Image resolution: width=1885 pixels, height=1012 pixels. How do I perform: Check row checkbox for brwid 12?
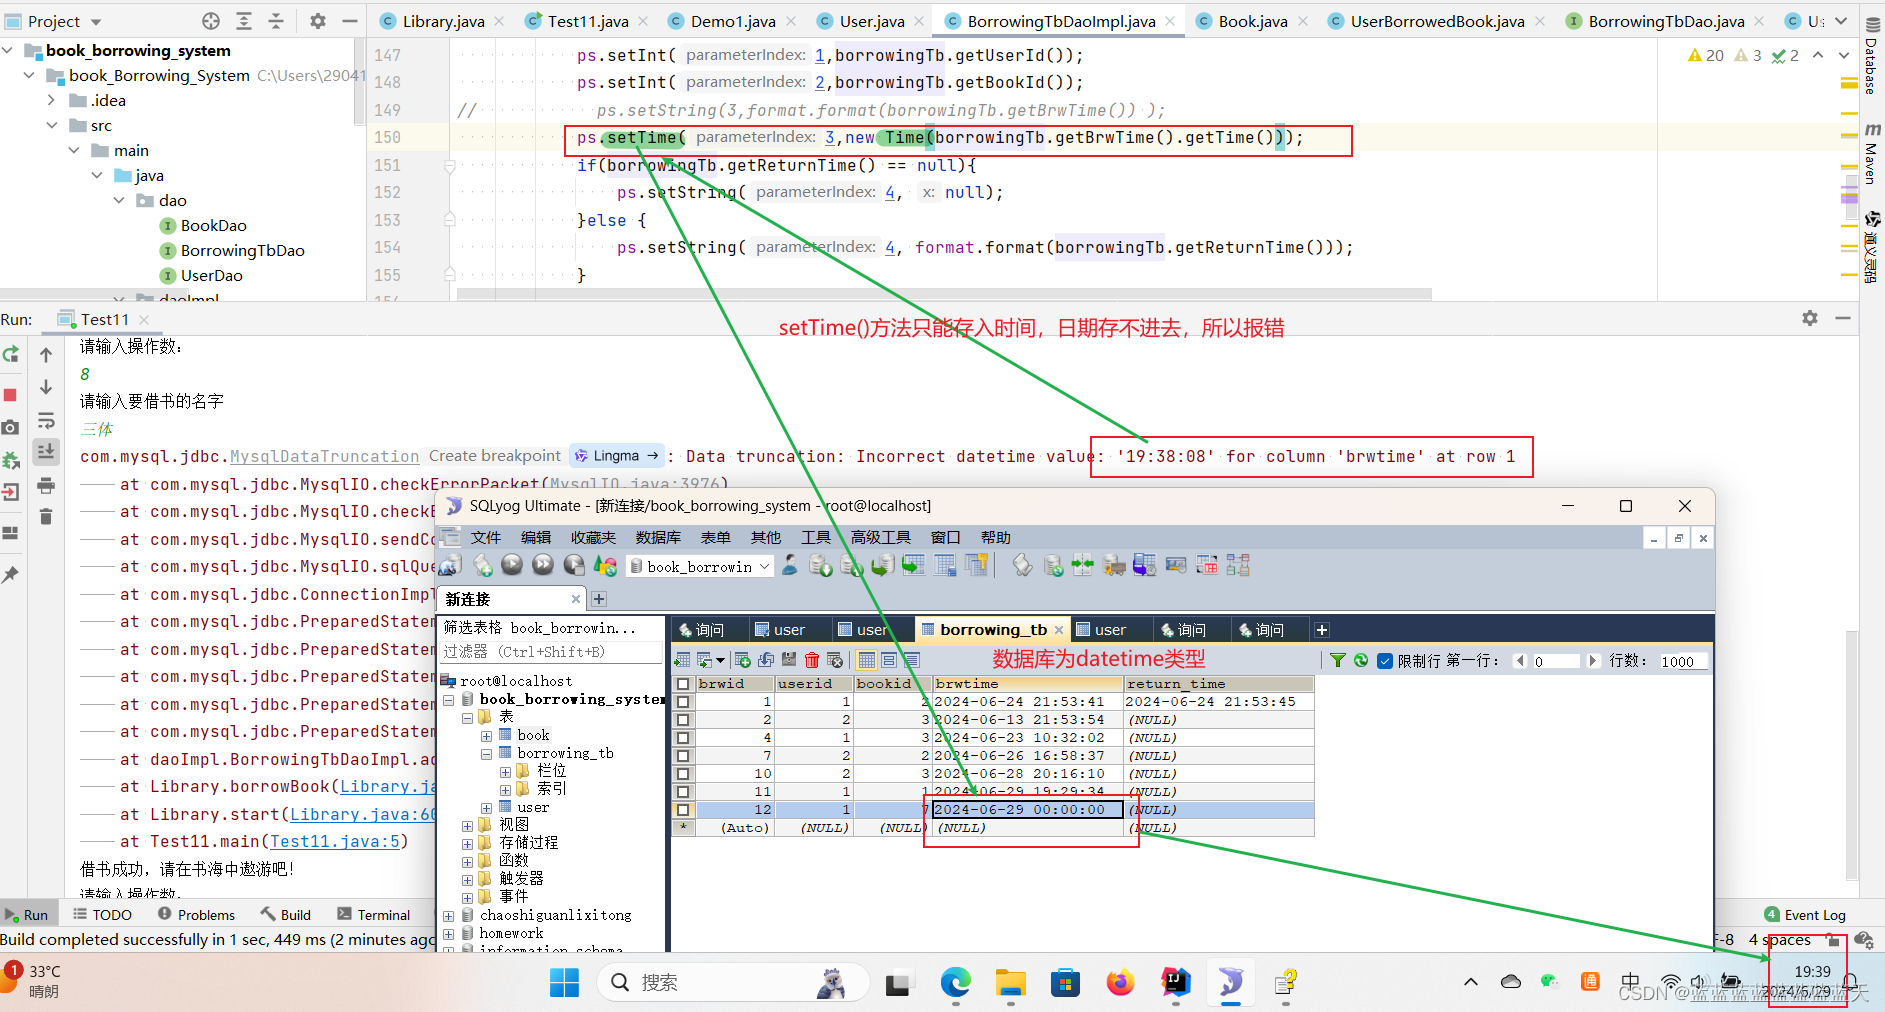click(x=683, y=810)
